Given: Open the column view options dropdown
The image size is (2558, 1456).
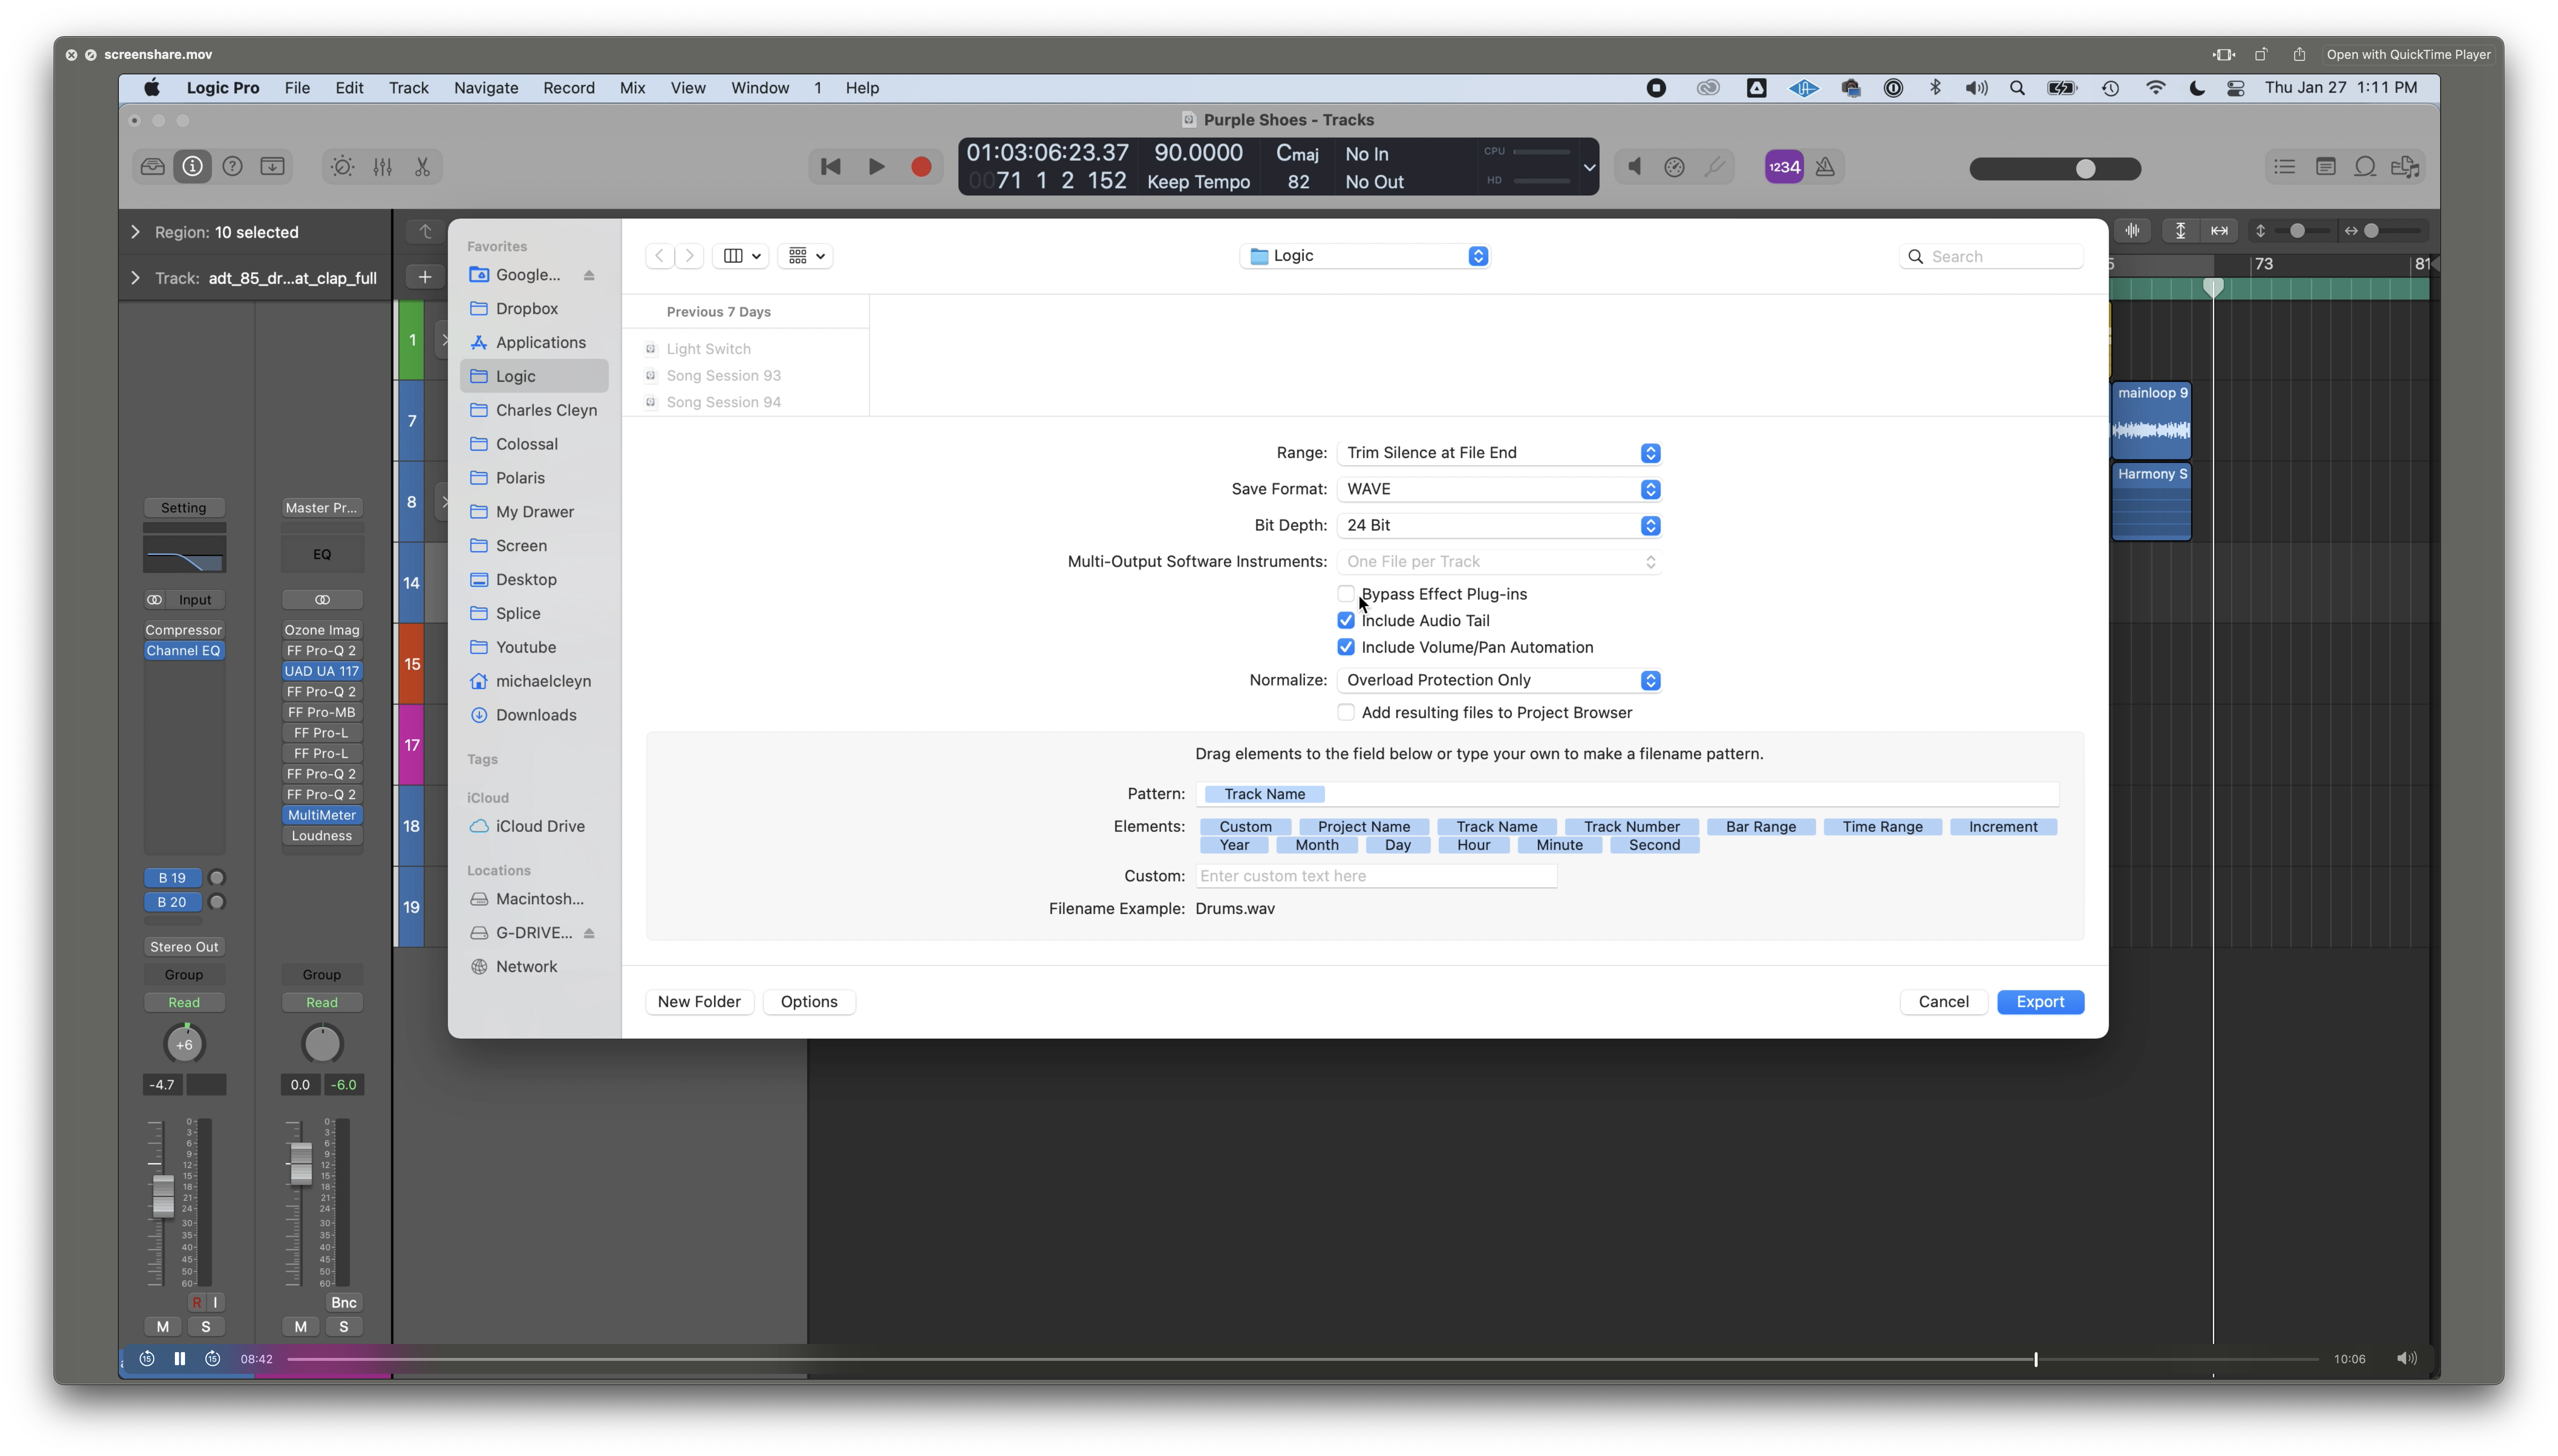Looking at the screenshot, I should [741, 256].
